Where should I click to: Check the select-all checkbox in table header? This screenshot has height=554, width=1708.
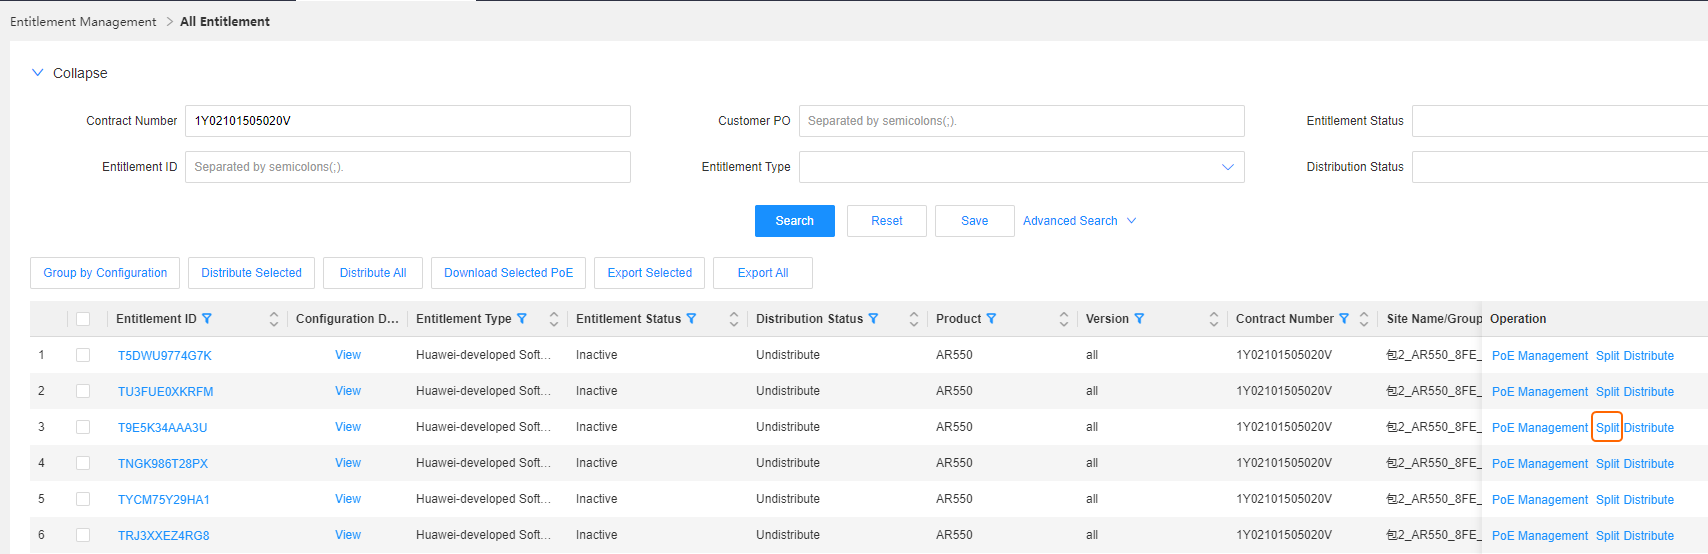83,319
